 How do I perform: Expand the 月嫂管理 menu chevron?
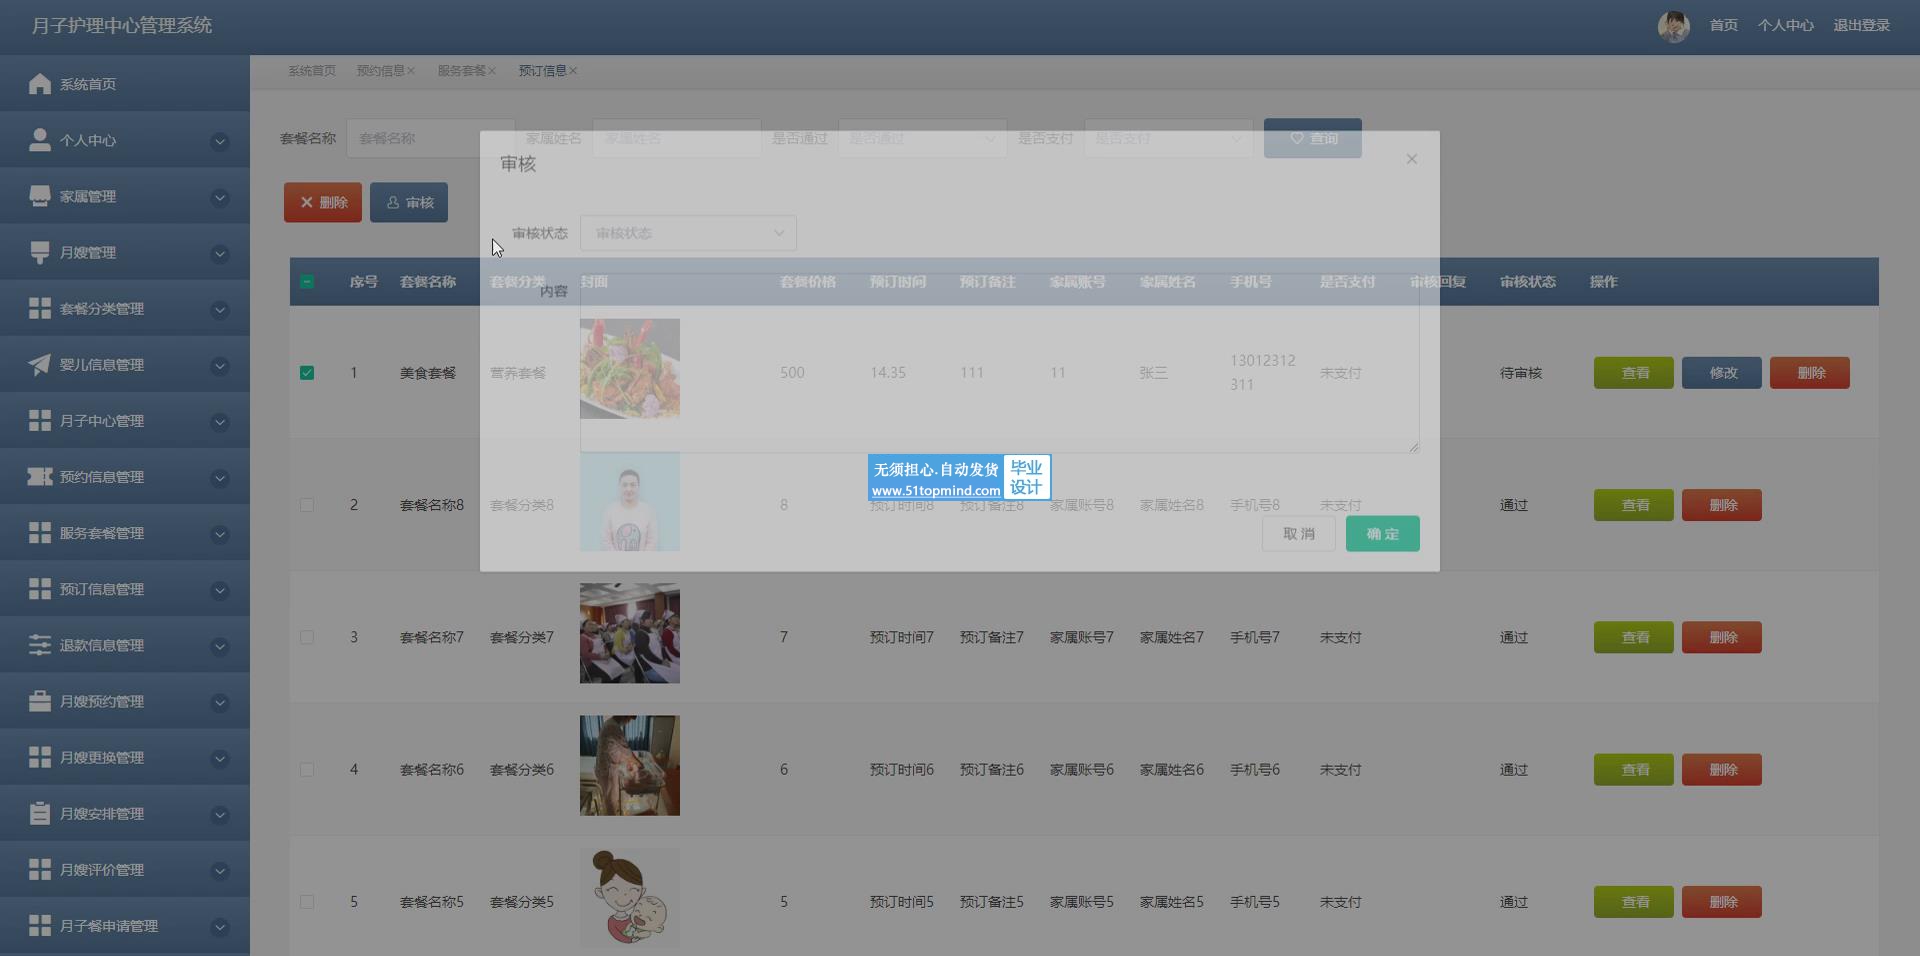point(220,254)
